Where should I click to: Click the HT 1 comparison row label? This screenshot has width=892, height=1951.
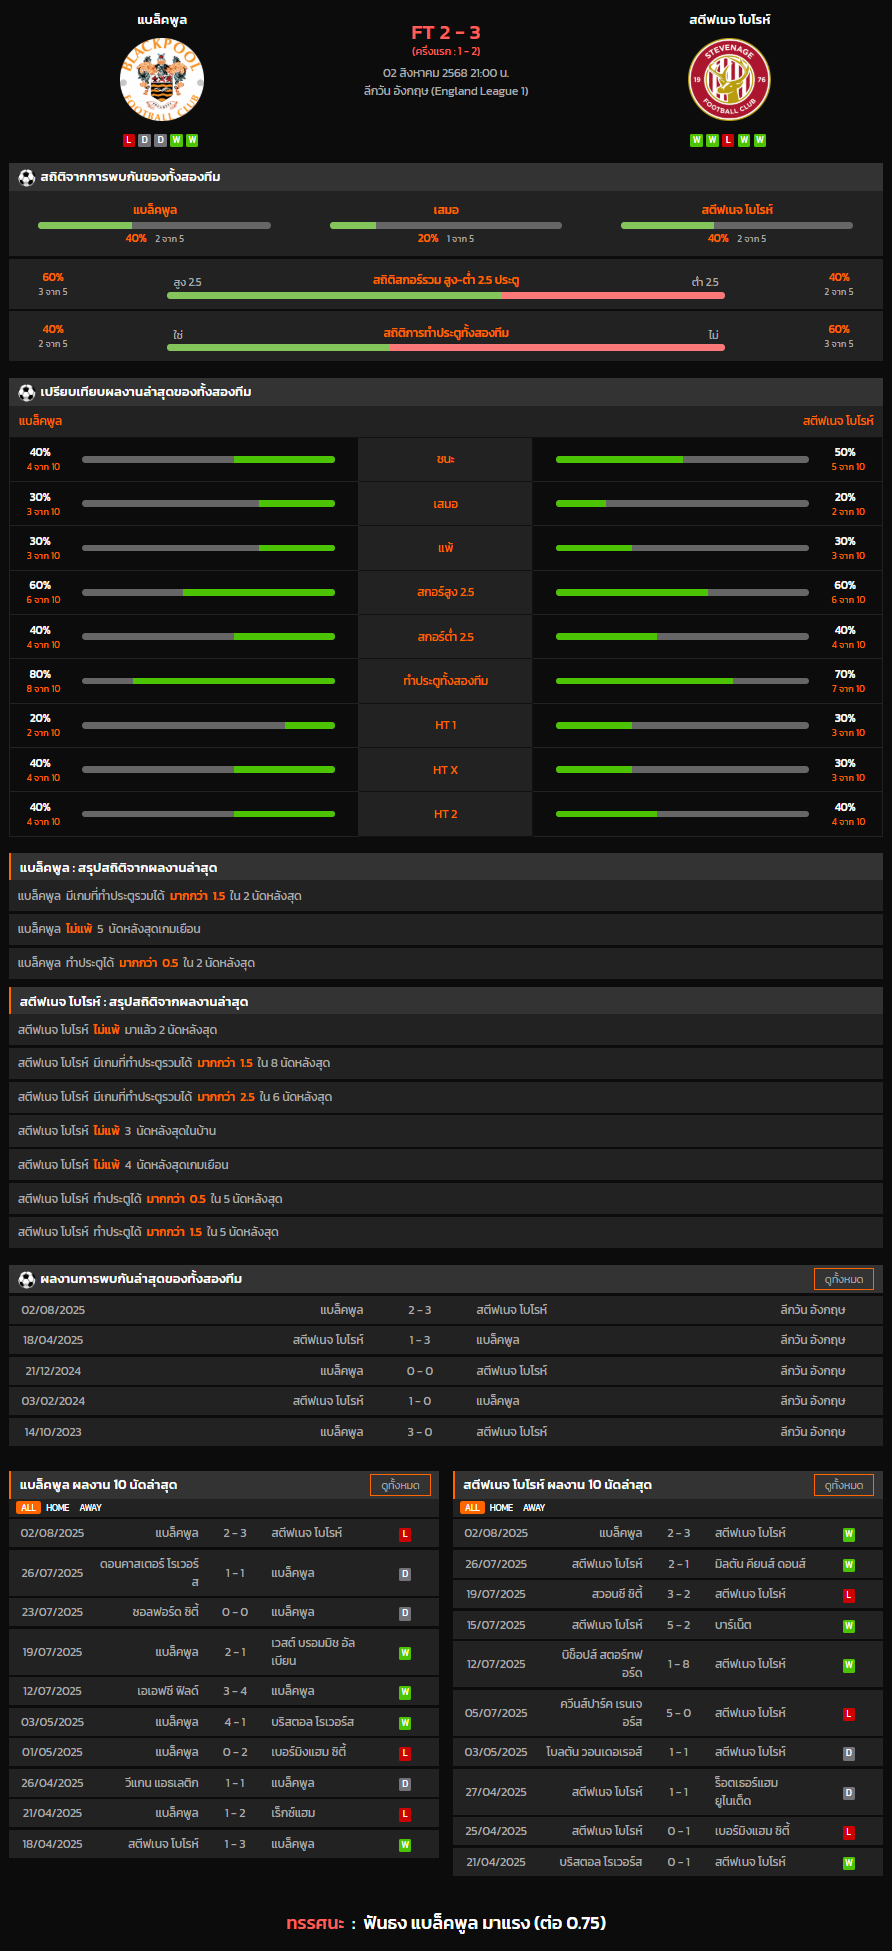coord(445,726)
